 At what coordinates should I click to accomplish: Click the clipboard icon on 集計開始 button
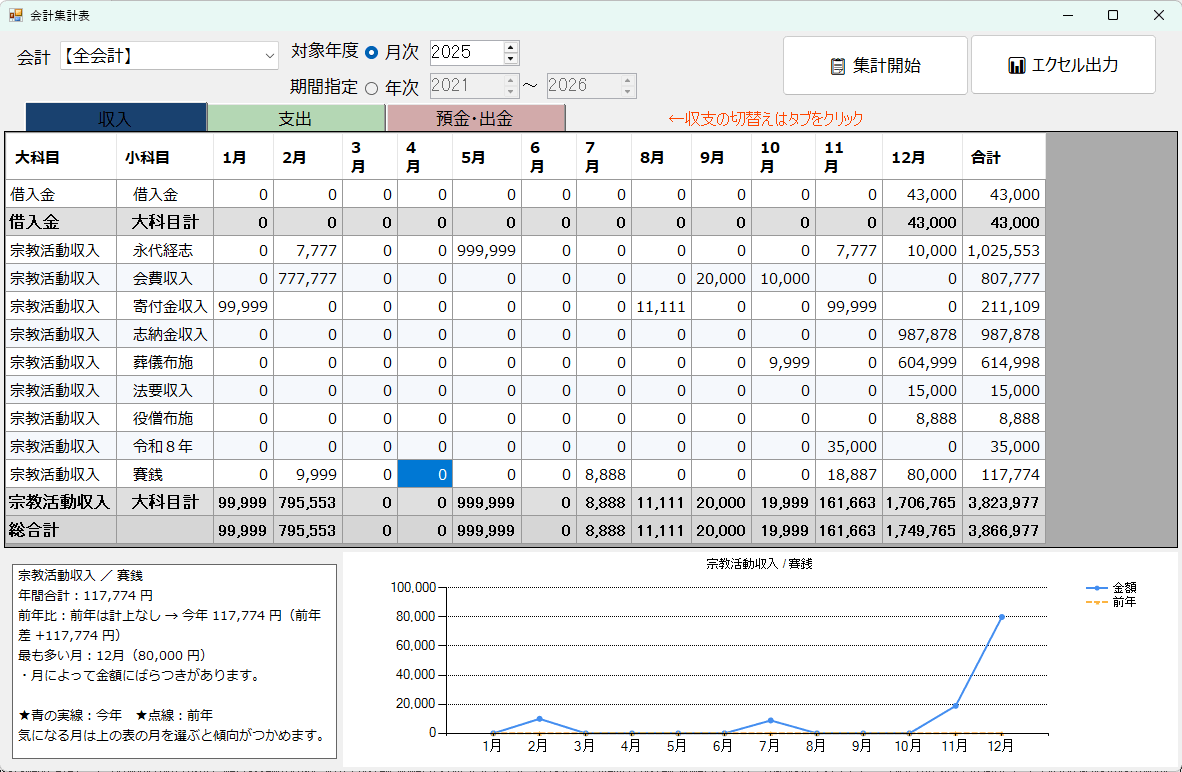[x=838, y=66]
